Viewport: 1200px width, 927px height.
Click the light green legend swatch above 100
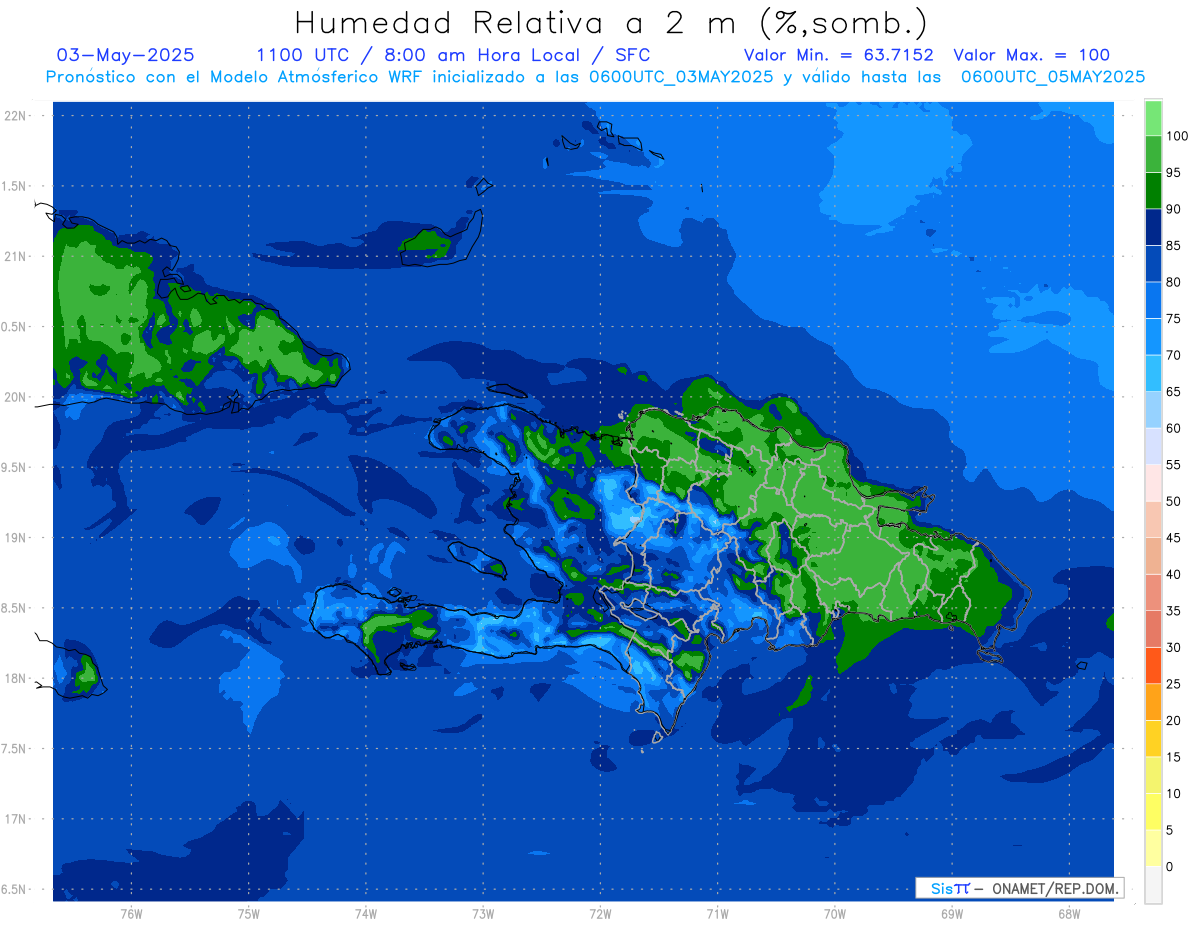1153,118
